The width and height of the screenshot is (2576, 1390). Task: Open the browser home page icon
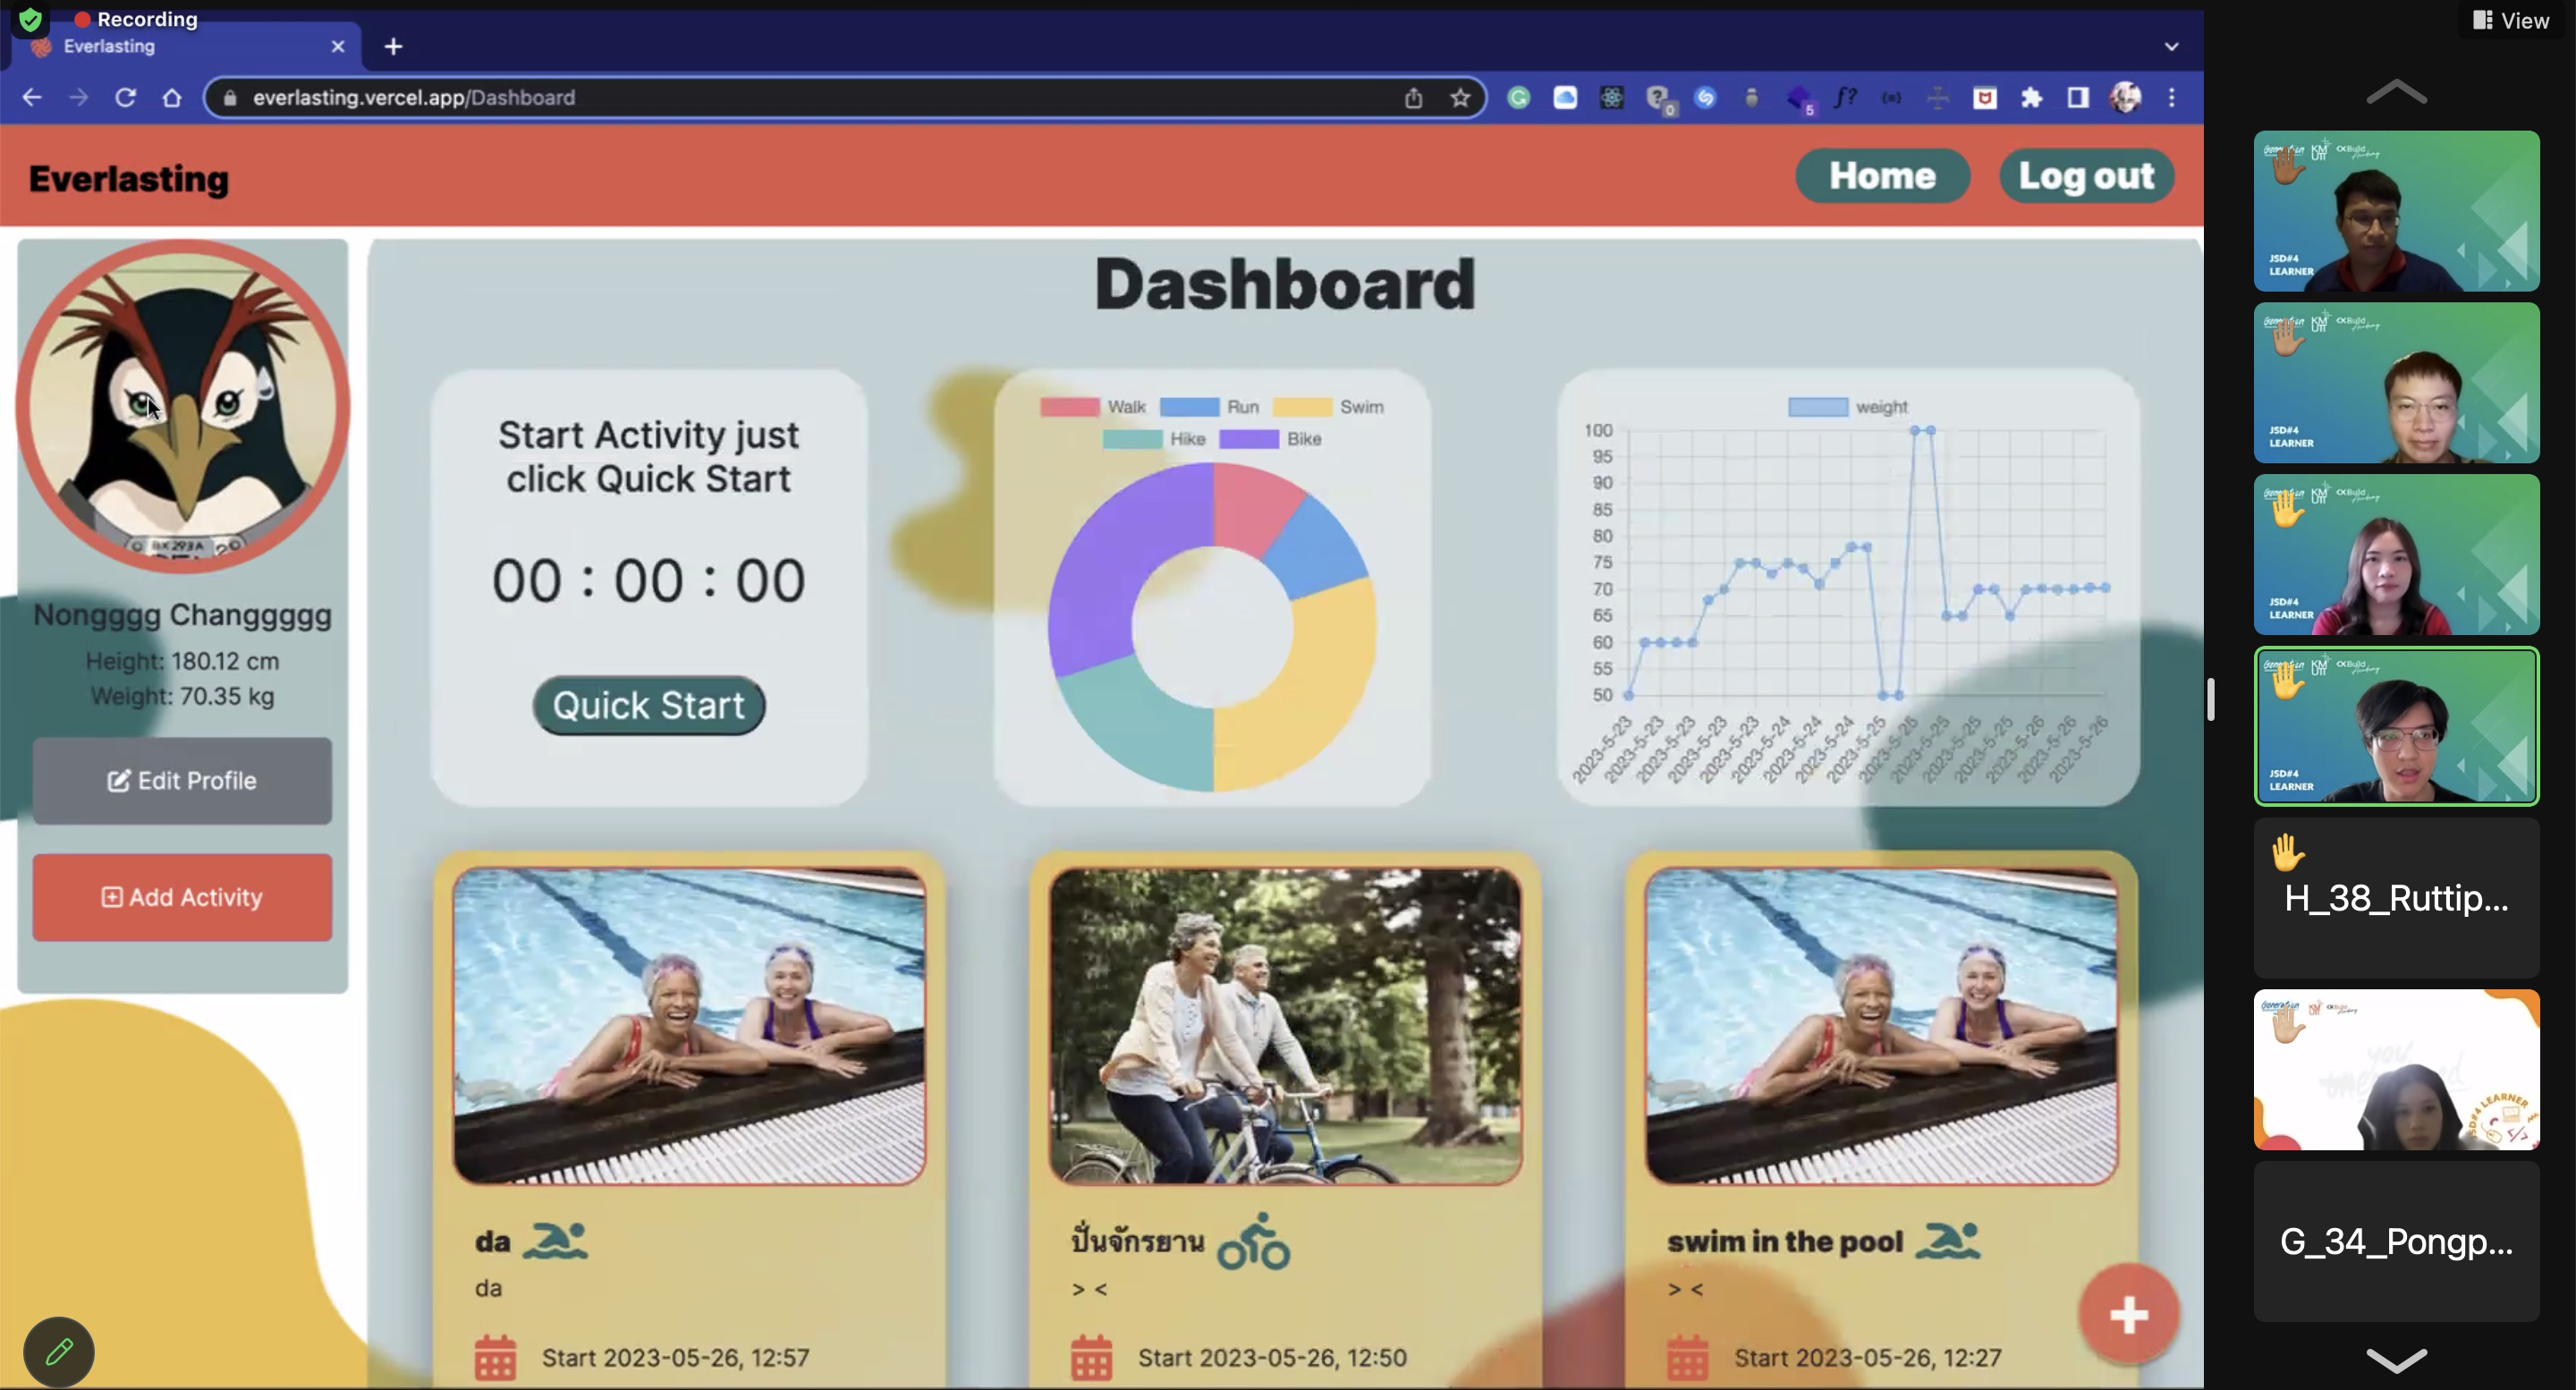pyautogui.click(x=172, y=97)
